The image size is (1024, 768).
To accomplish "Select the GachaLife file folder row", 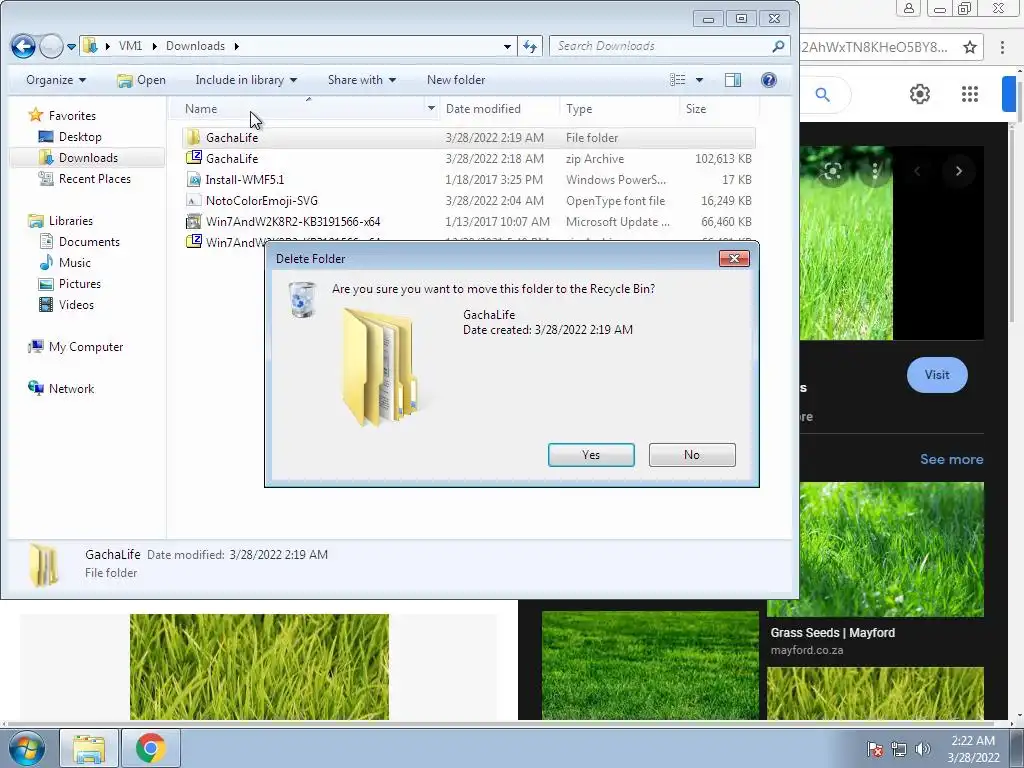I will pos(468,138).
